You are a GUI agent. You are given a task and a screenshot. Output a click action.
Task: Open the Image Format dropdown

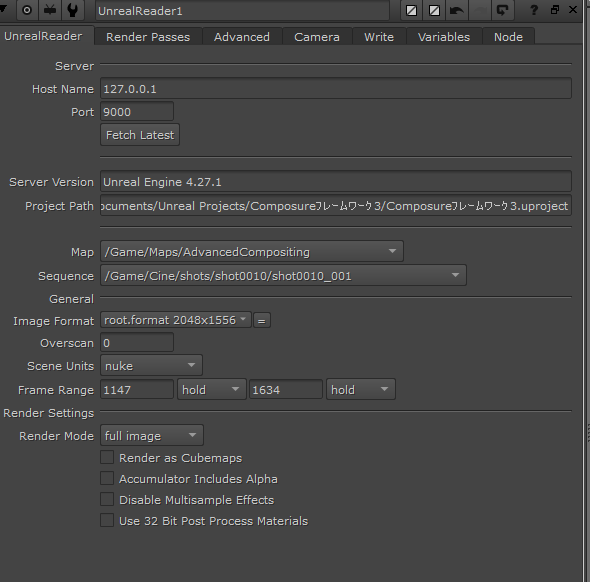(x=176, y=320)
